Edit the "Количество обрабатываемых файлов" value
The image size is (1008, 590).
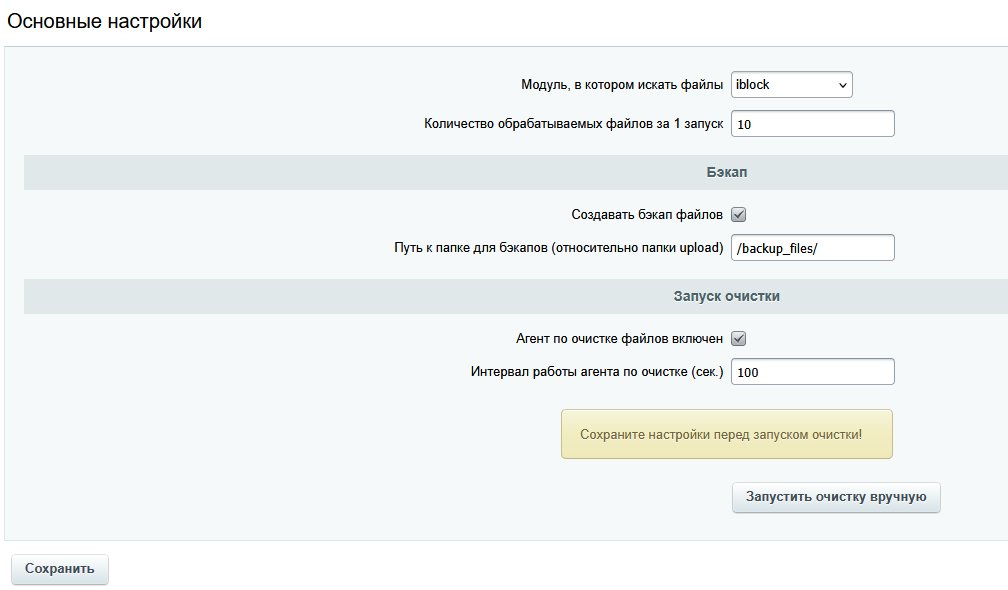[812, 123]
